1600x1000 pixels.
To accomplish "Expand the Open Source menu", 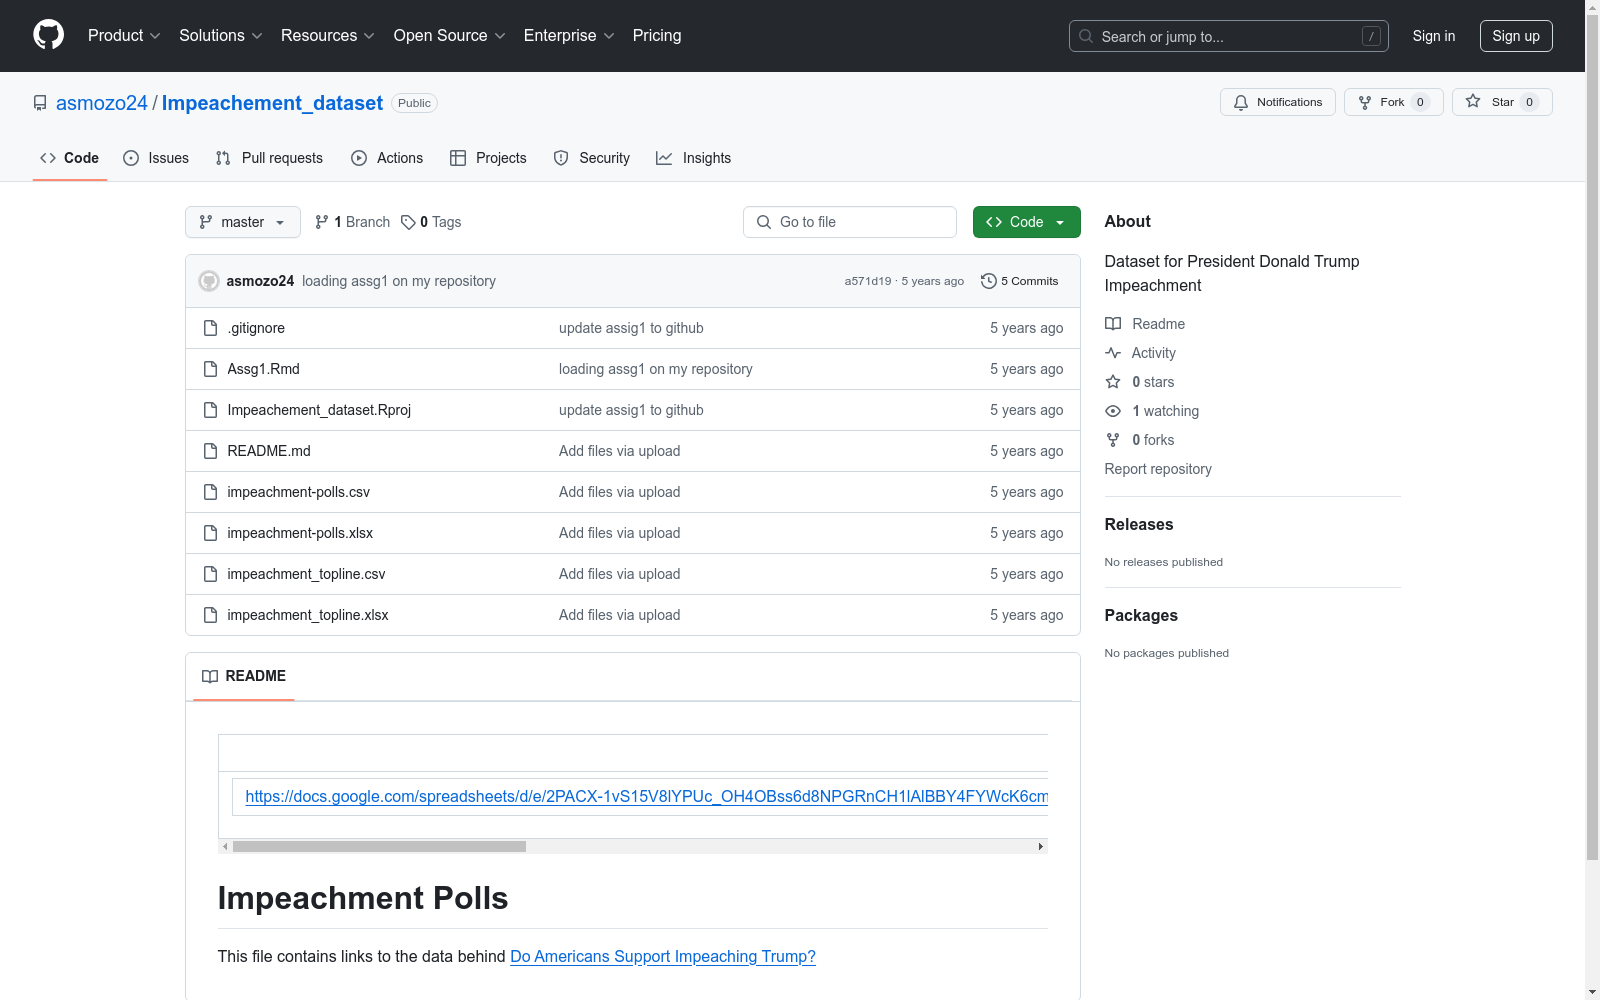I will pyautogui.click(x=450, y=36).
